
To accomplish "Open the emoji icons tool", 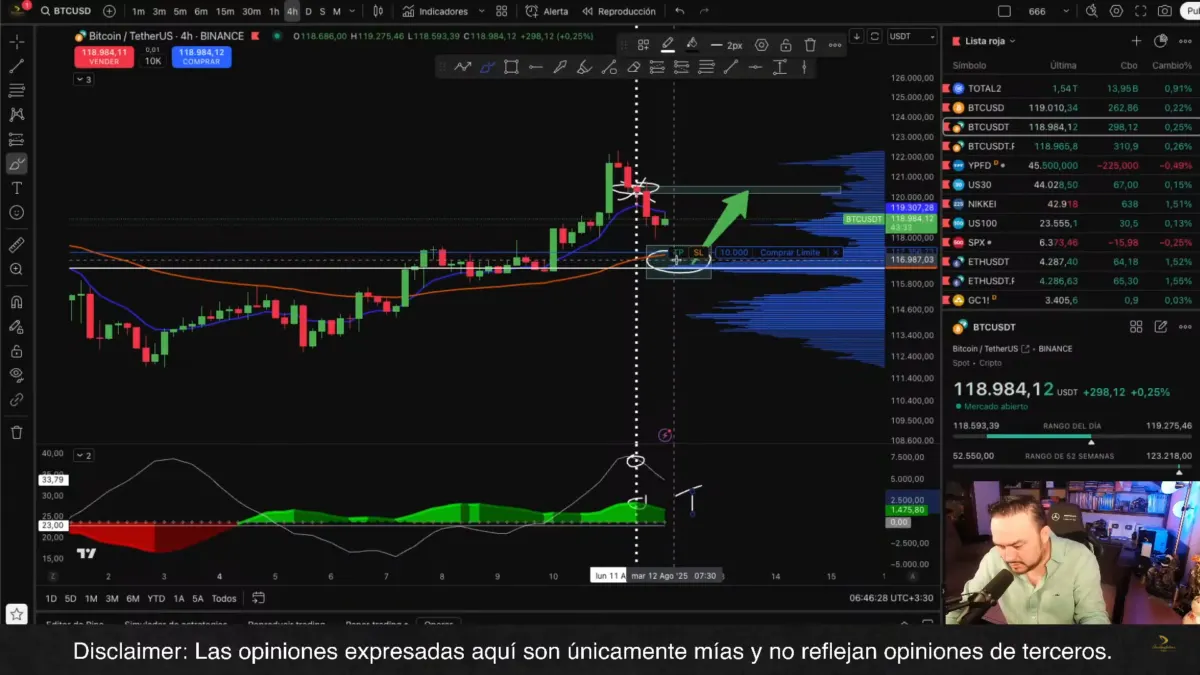I will pos(17,212).
